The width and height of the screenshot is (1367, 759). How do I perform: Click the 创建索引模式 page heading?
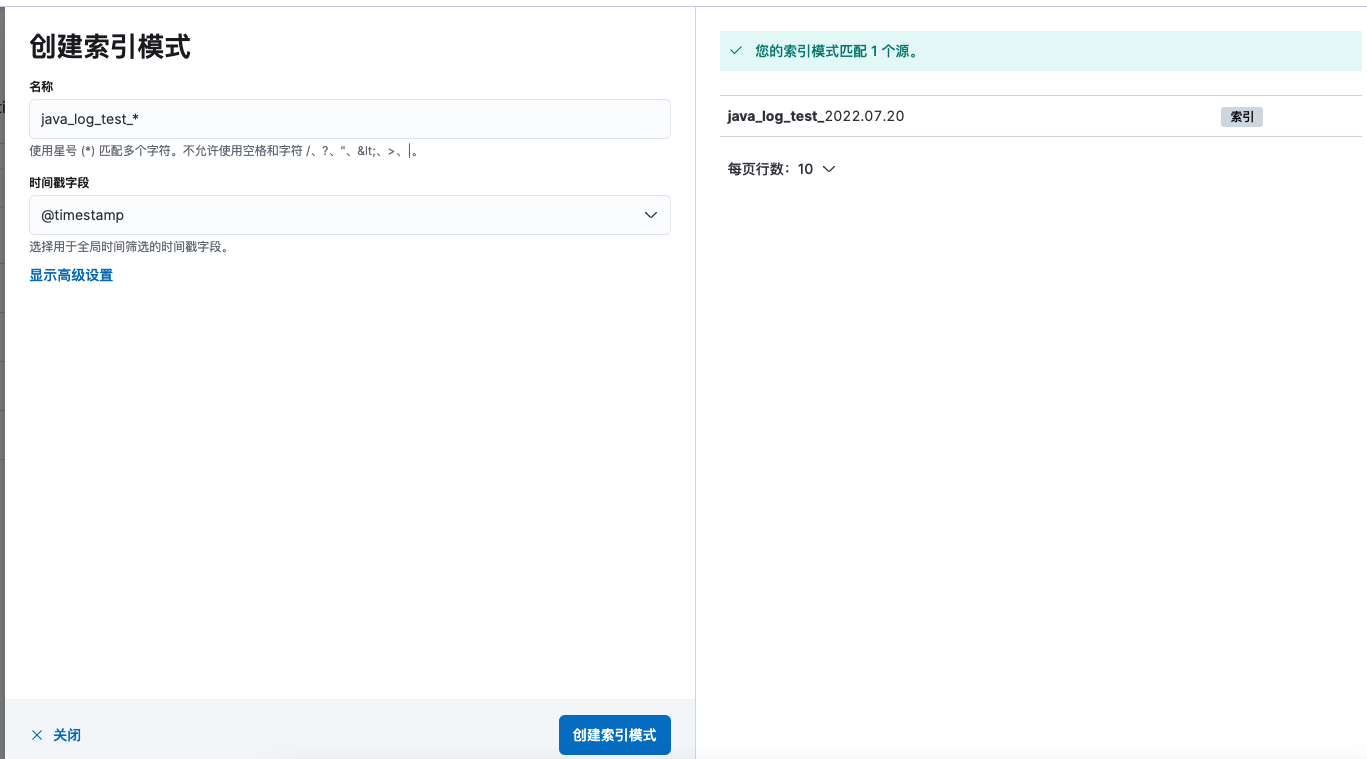pyautogui.click(x=110, y=46)
